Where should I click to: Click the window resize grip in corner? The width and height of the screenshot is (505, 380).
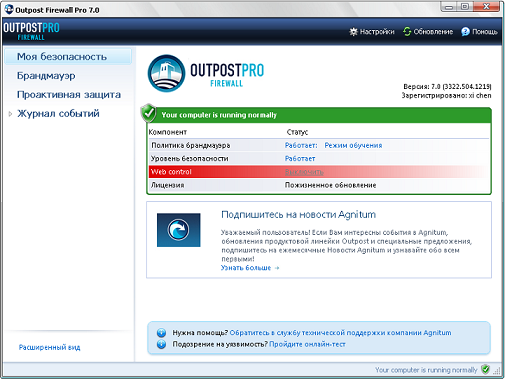click(x=497, y=371)
